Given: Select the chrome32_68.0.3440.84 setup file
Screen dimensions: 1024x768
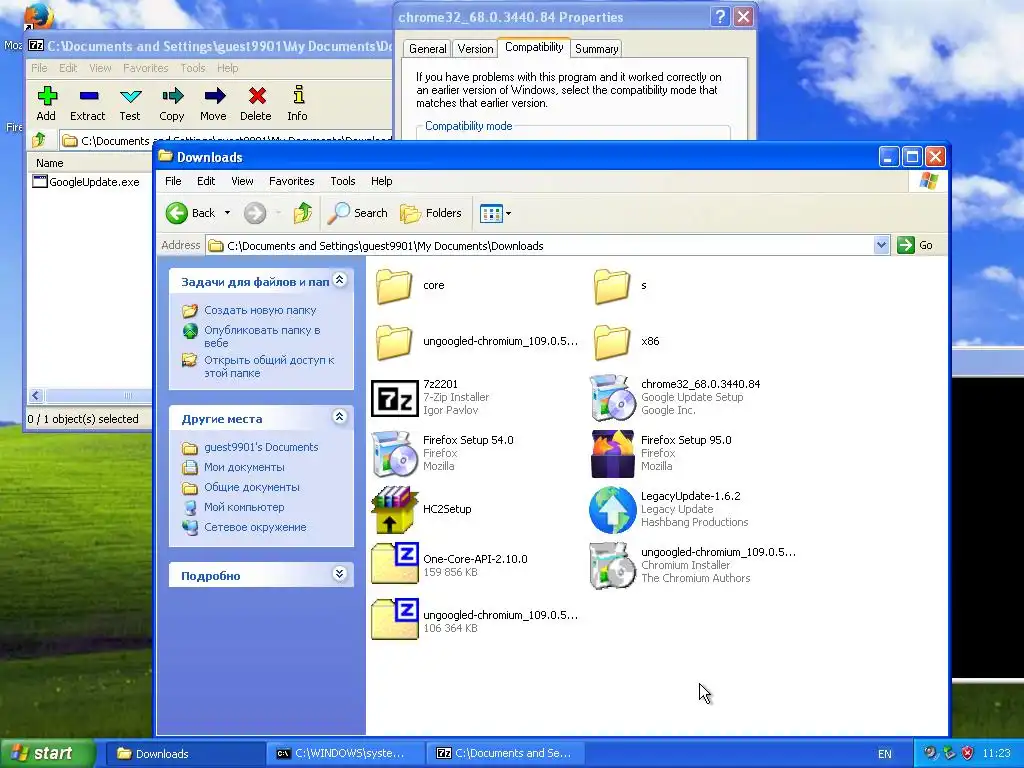Looking at the screenshot, I should pos(676,397).
